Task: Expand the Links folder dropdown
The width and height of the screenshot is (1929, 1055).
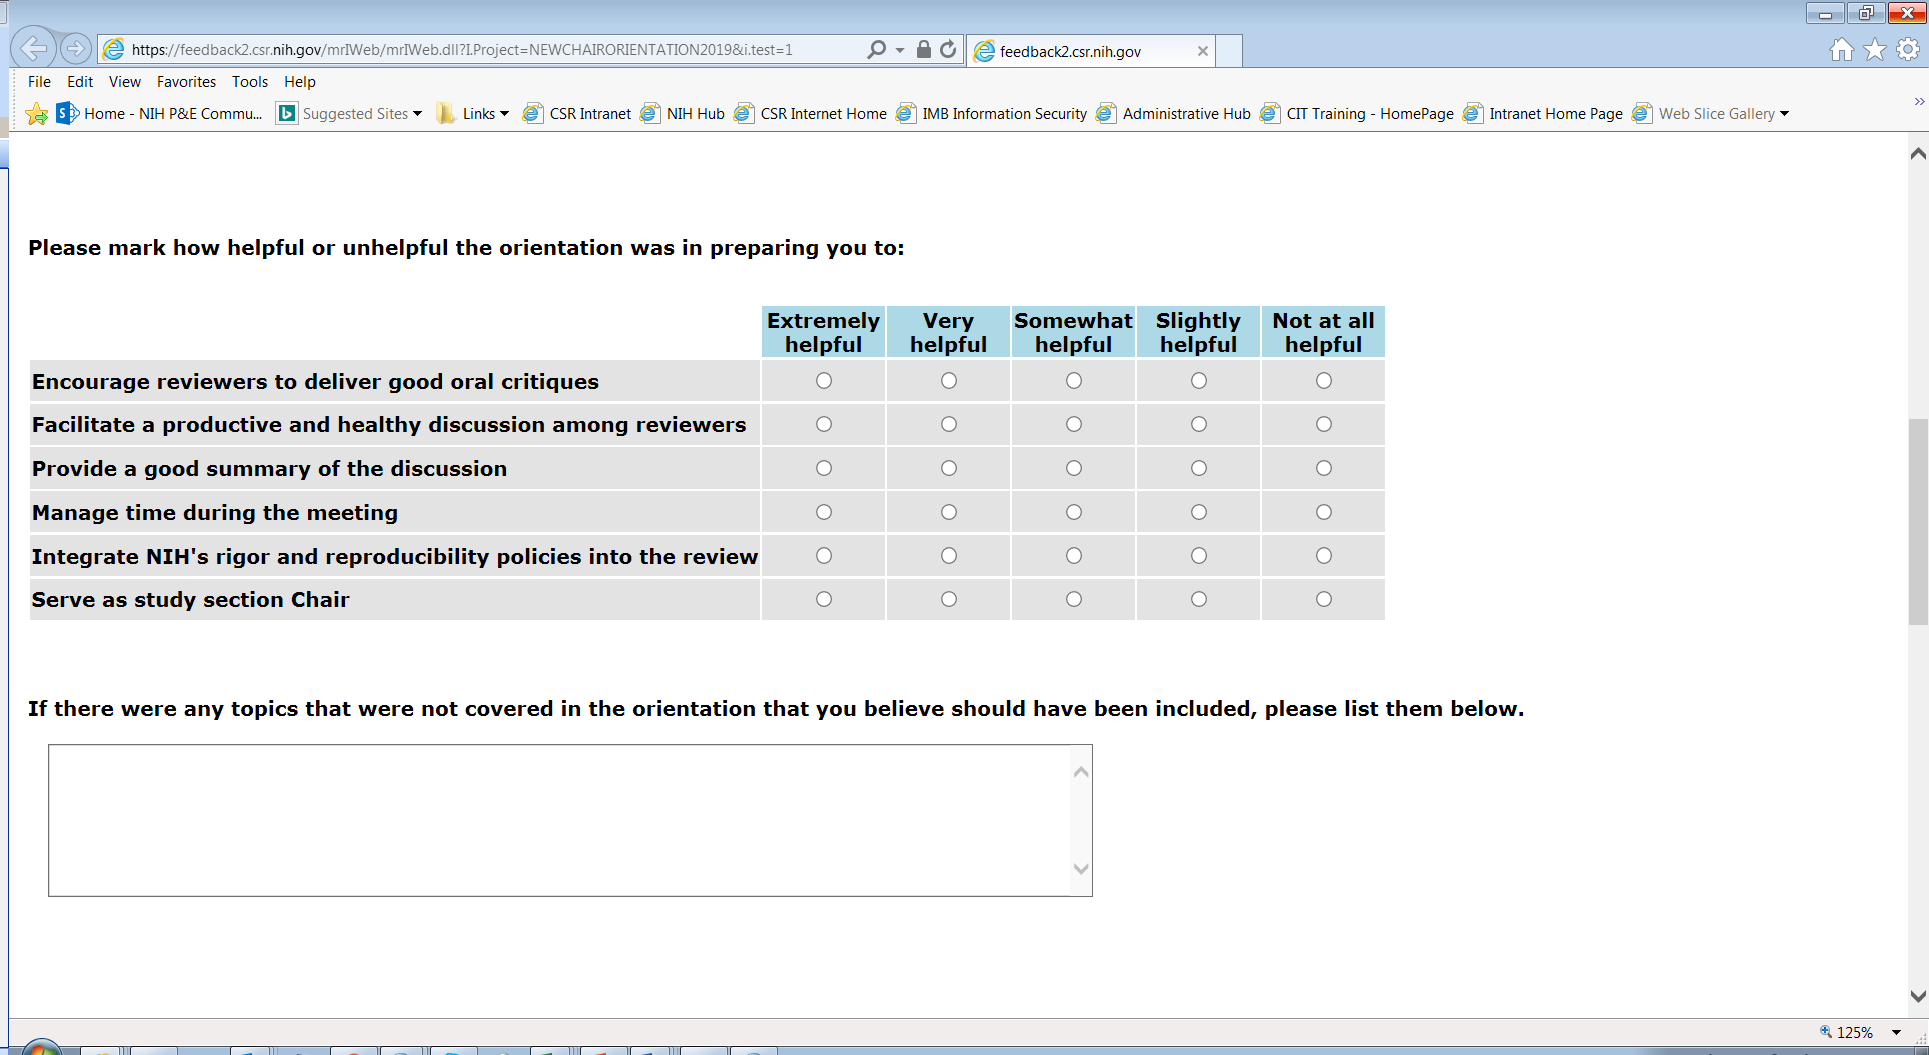Action: tap(504, 114)
